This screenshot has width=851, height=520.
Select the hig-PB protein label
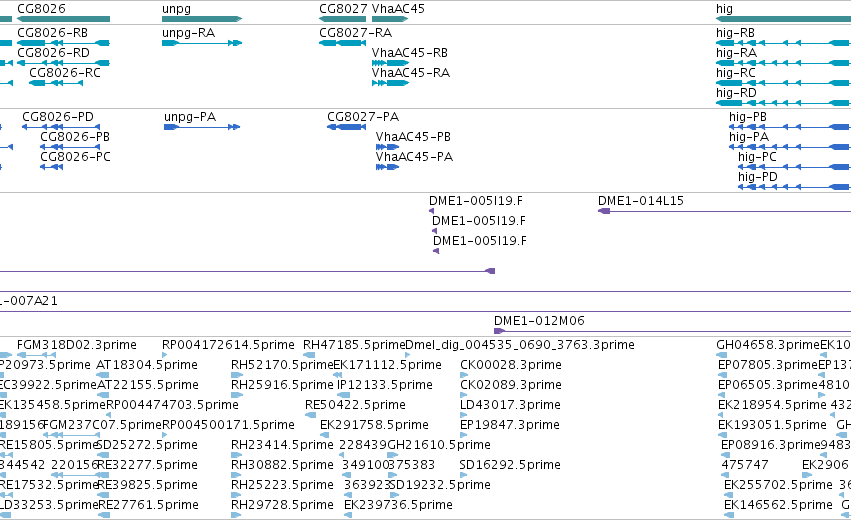(748, 117)
